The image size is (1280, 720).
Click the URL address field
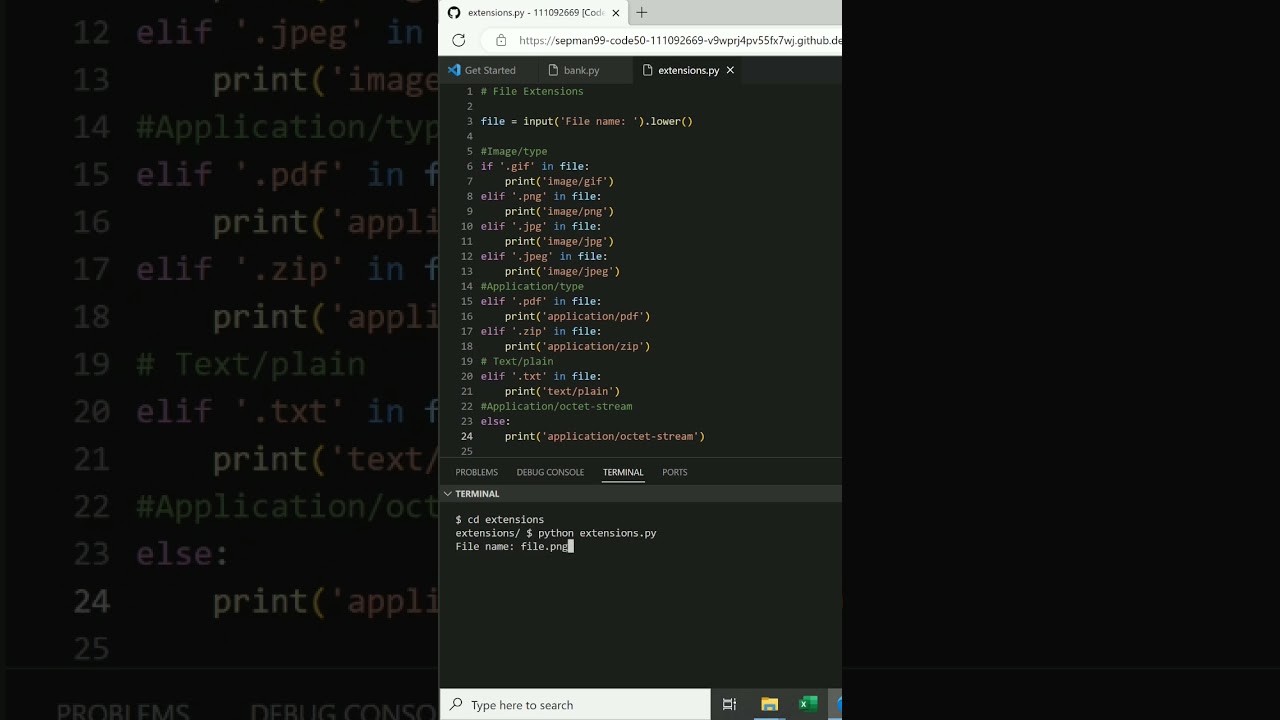[x=680, y=41]
